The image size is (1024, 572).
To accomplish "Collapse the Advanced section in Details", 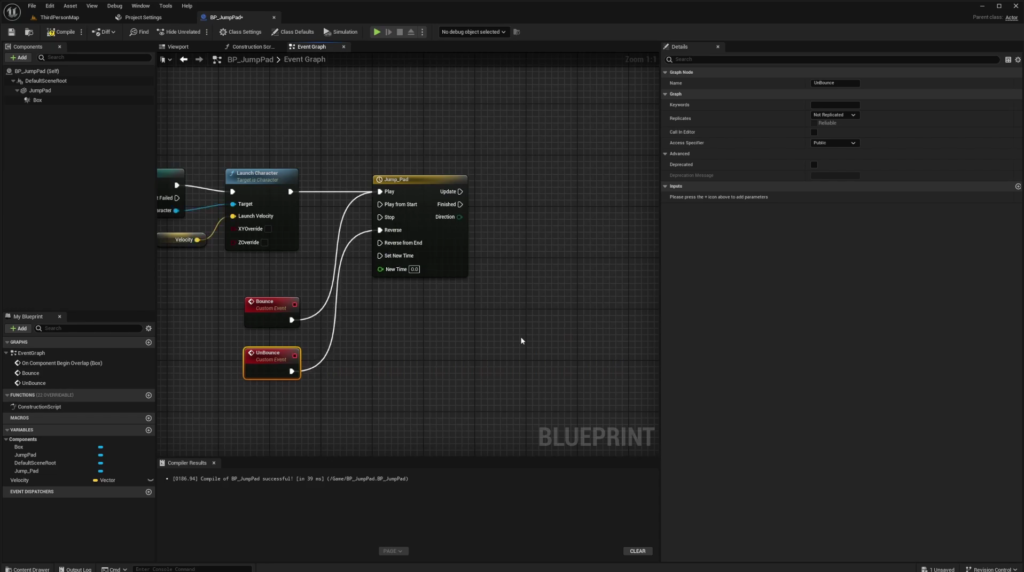I will click(x=665, y=154).
